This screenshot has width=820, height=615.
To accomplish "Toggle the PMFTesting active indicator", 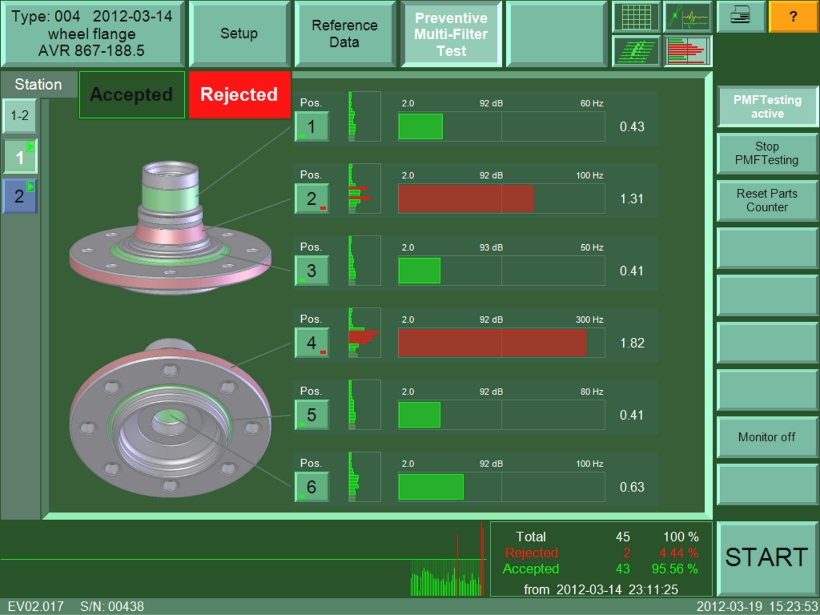I will [x=766, y=107].
